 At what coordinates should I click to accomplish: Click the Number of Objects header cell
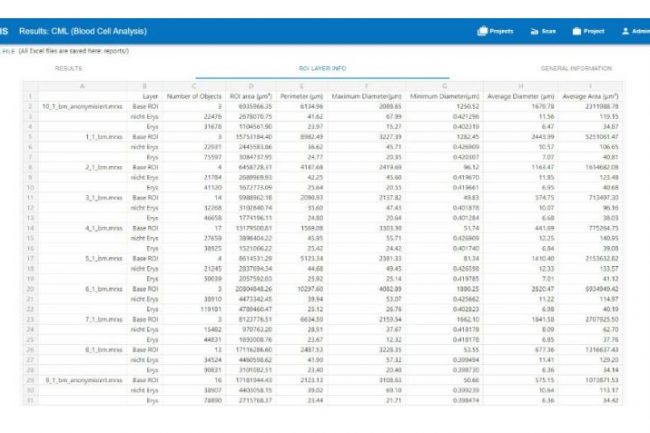click(195, 96)
